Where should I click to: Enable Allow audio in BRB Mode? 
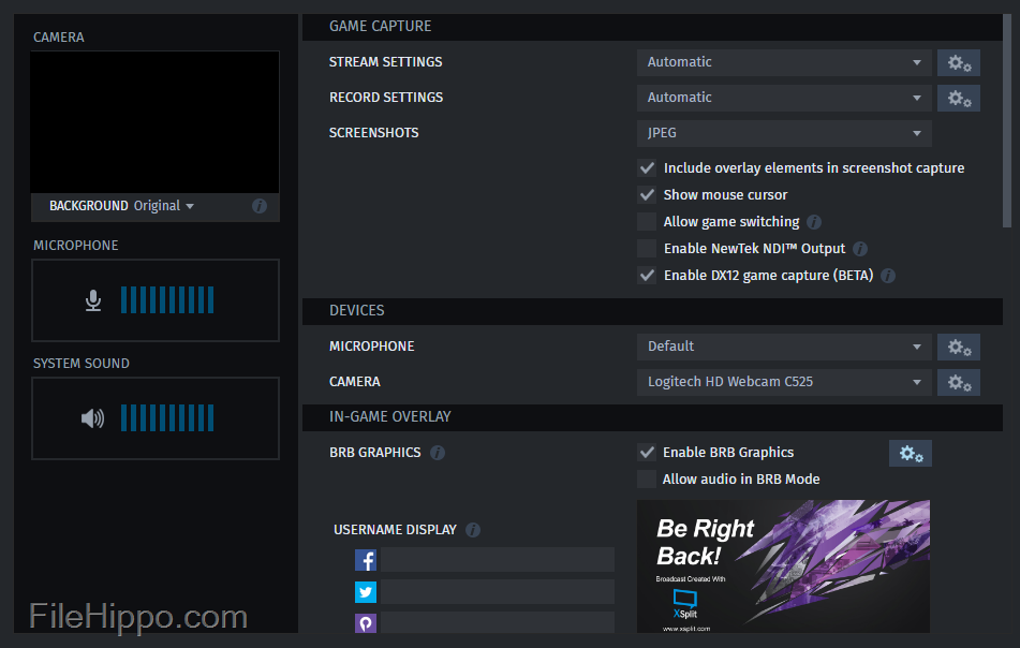tap(647, 479)
